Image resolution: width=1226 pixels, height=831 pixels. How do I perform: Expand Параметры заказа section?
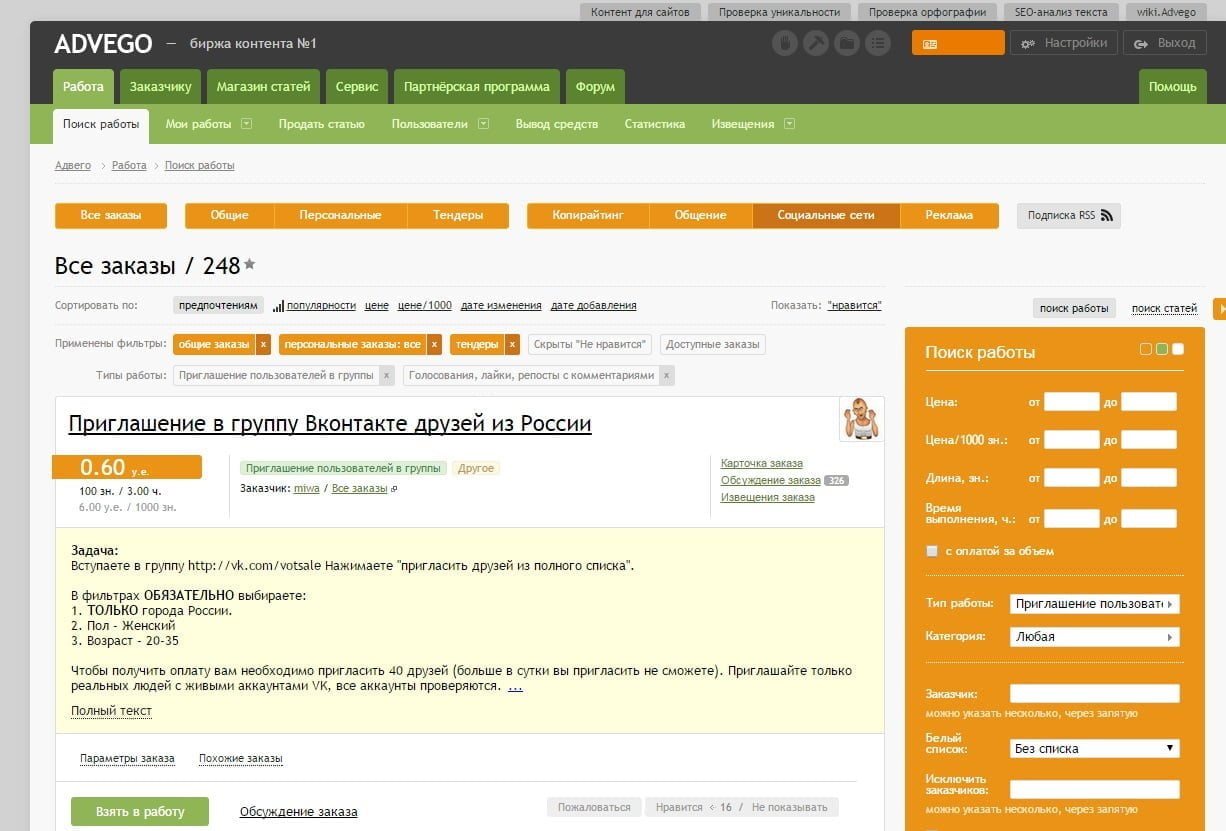pos(127,759)
